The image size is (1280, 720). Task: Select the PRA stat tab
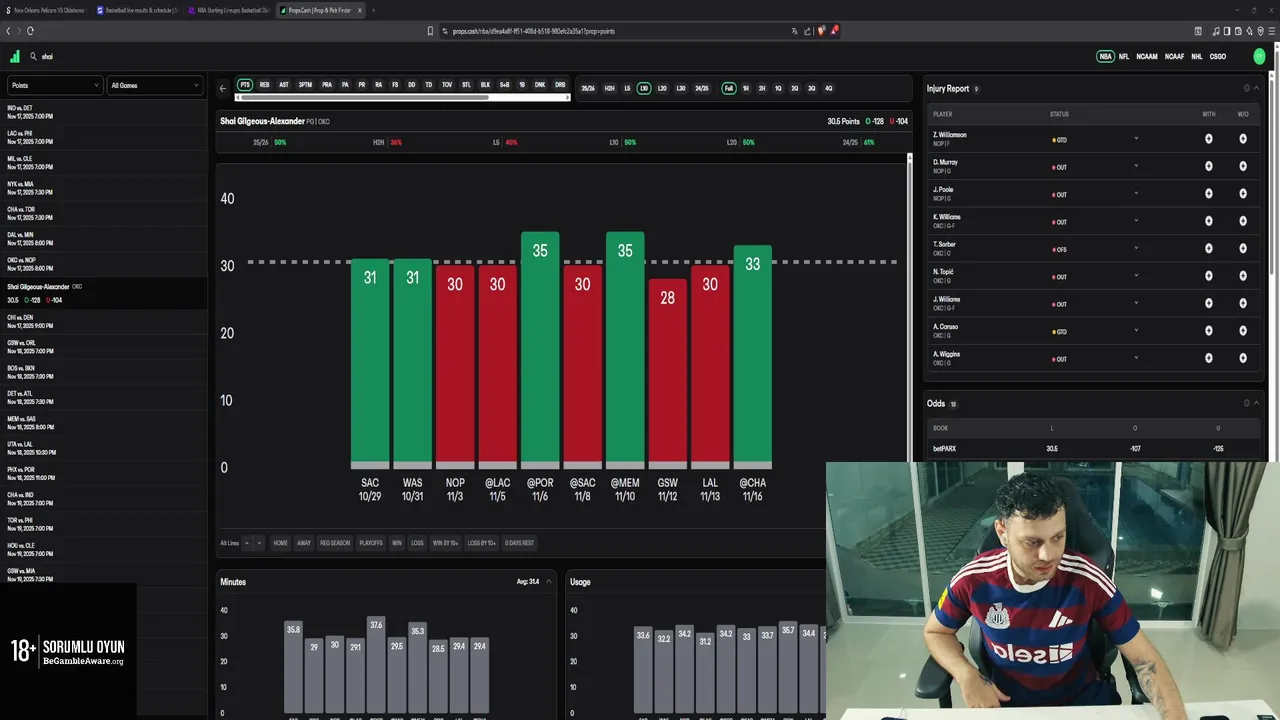point(327,85)
